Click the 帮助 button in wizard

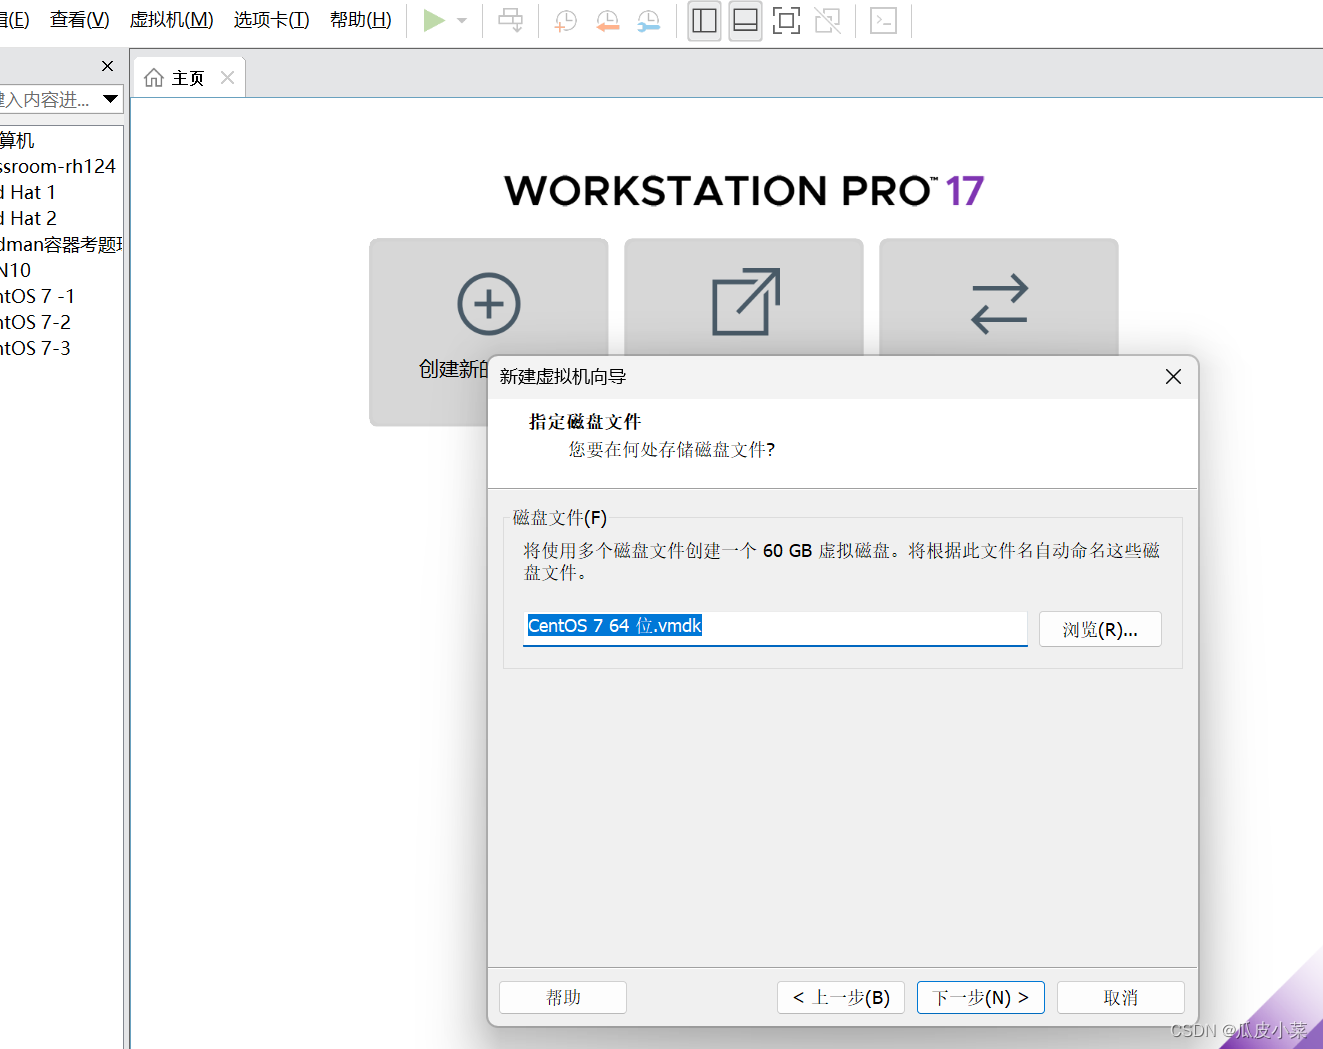pos(563,997)
